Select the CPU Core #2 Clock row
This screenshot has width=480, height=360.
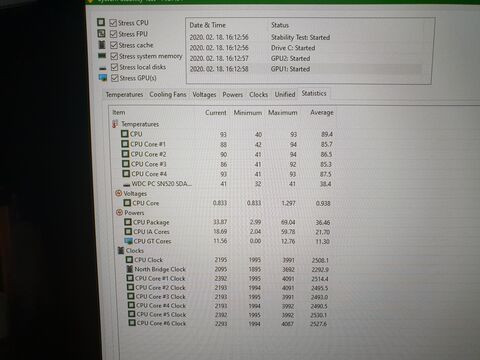pyautogui.click(x=228, y=287)
